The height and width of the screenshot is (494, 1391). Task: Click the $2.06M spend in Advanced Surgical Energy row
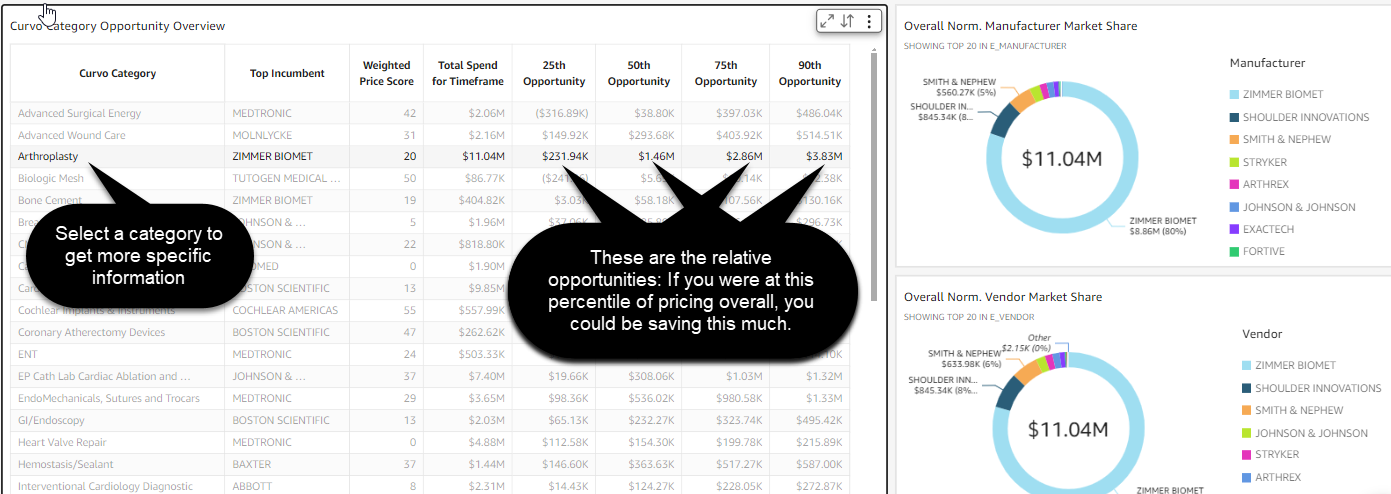(485, 113)
